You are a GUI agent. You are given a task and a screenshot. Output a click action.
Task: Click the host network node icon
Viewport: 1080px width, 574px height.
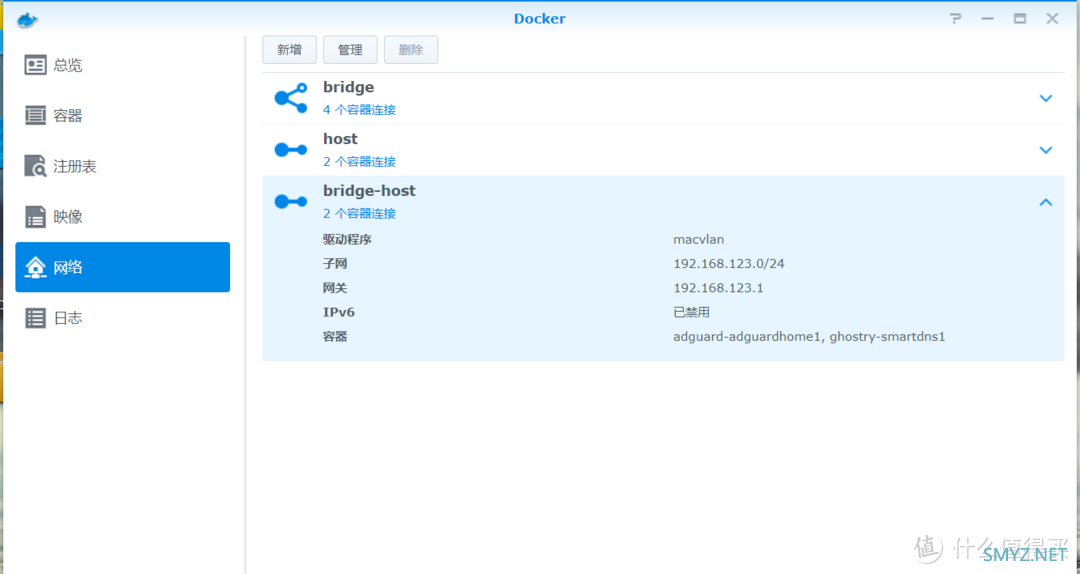tap(291, 150)
